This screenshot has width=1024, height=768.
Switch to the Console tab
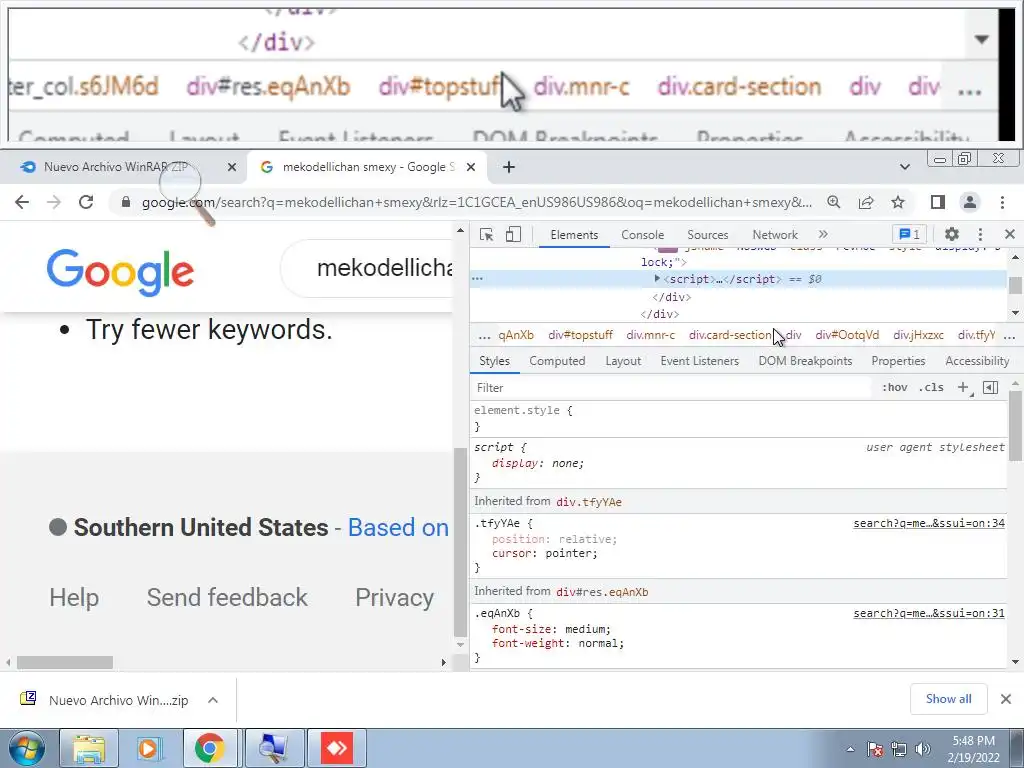click(642, 234)
